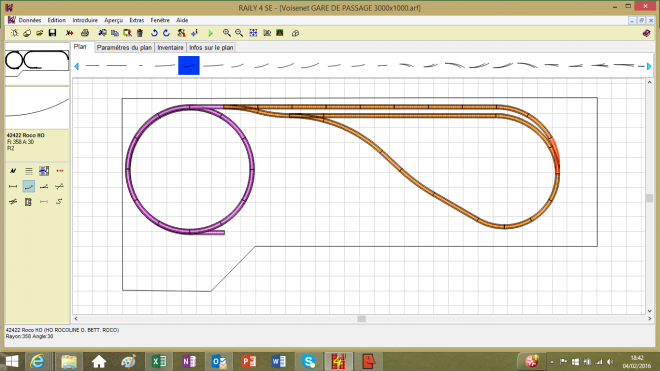Select the green-pink flex track tool
Image resolution: width=660 pixels, height=371 pixels.
pos(44,202)
